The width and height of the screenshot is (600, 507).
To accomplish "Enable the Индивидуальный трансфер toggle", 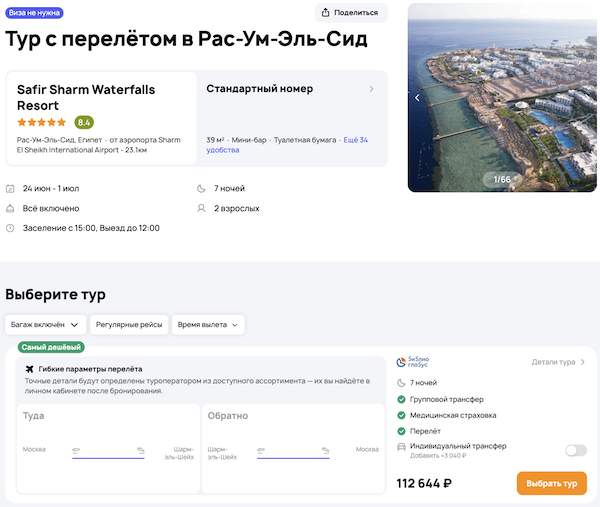I will (x=575, y=450).
